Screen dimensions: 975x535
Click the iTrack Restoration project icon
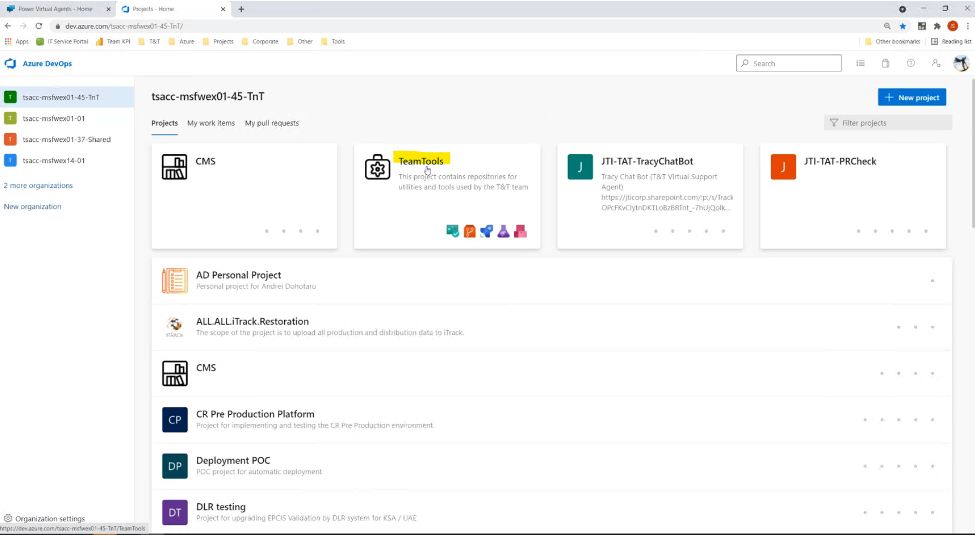(x=175, y=327)
